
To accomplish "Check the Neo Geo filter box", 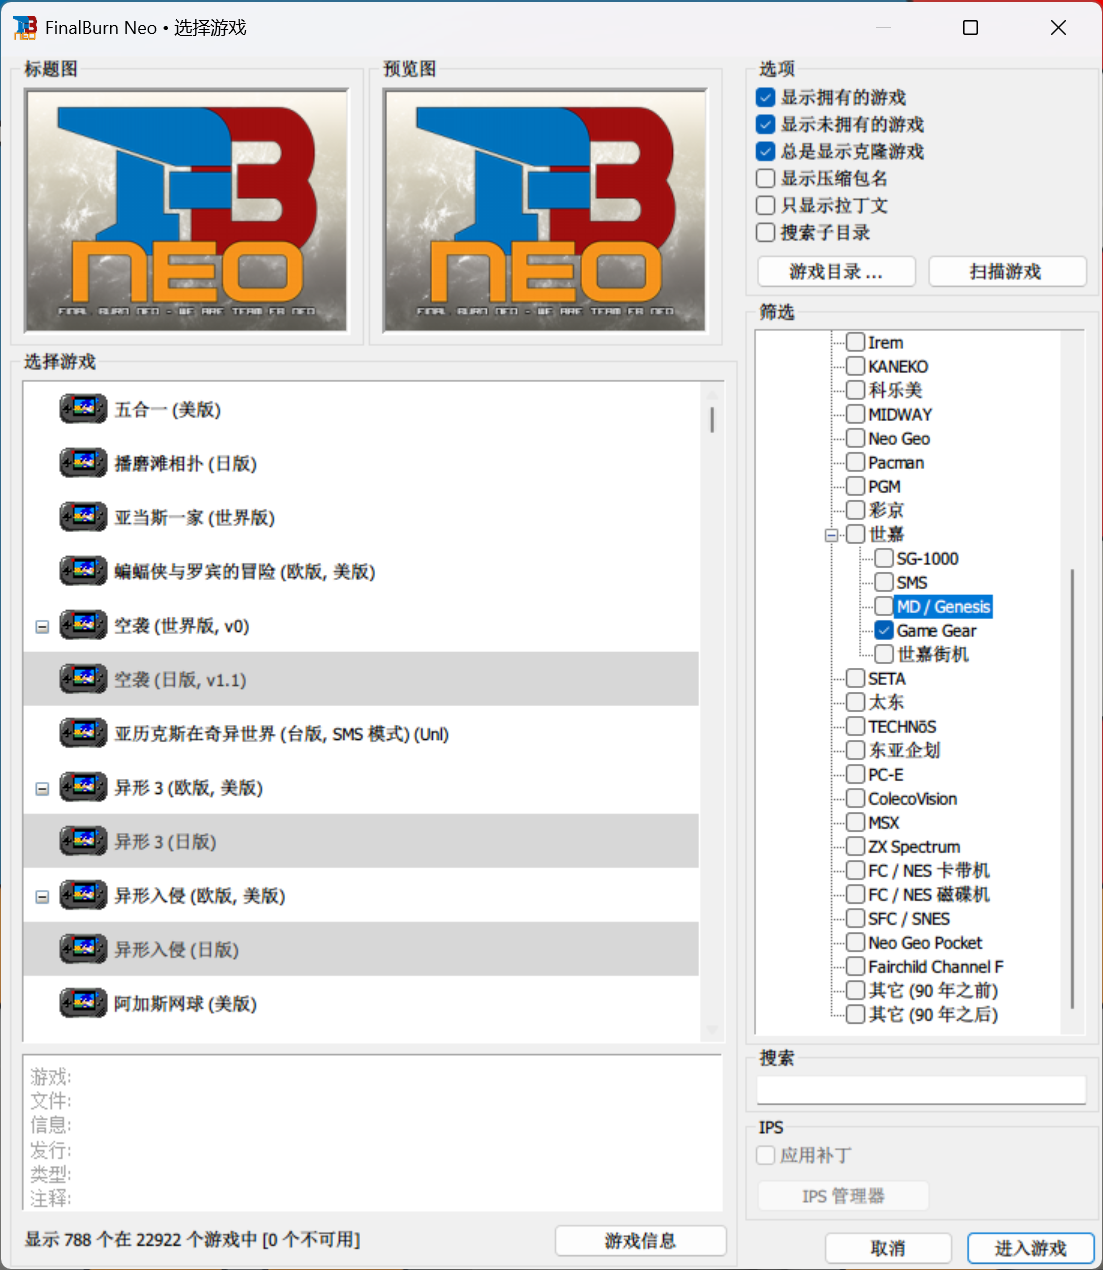I will click(856, 438).
